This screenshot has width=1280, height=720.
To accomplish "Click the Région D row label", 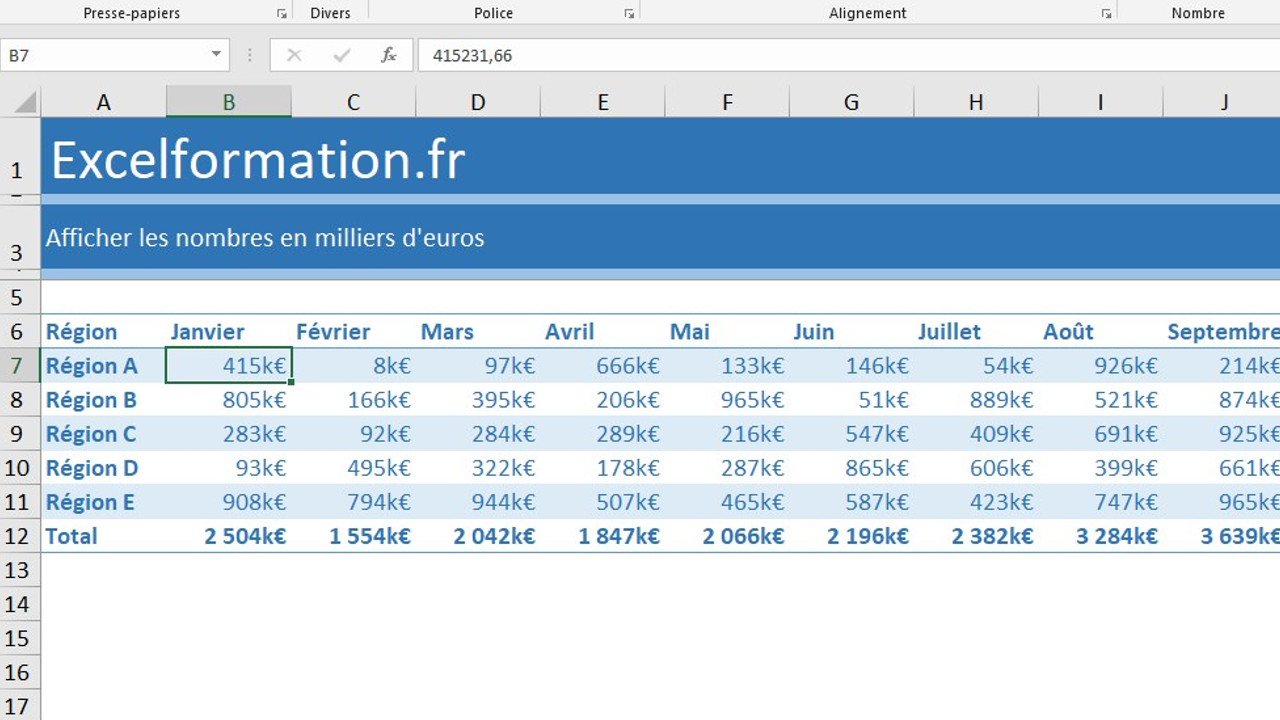I will 104,468.
